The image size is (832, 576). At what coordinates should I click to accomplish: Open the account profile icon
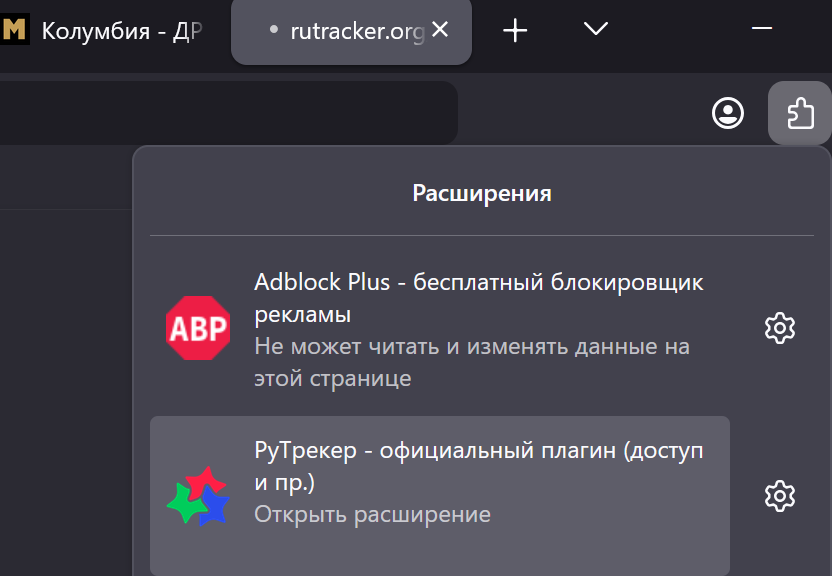click(727, 113)
